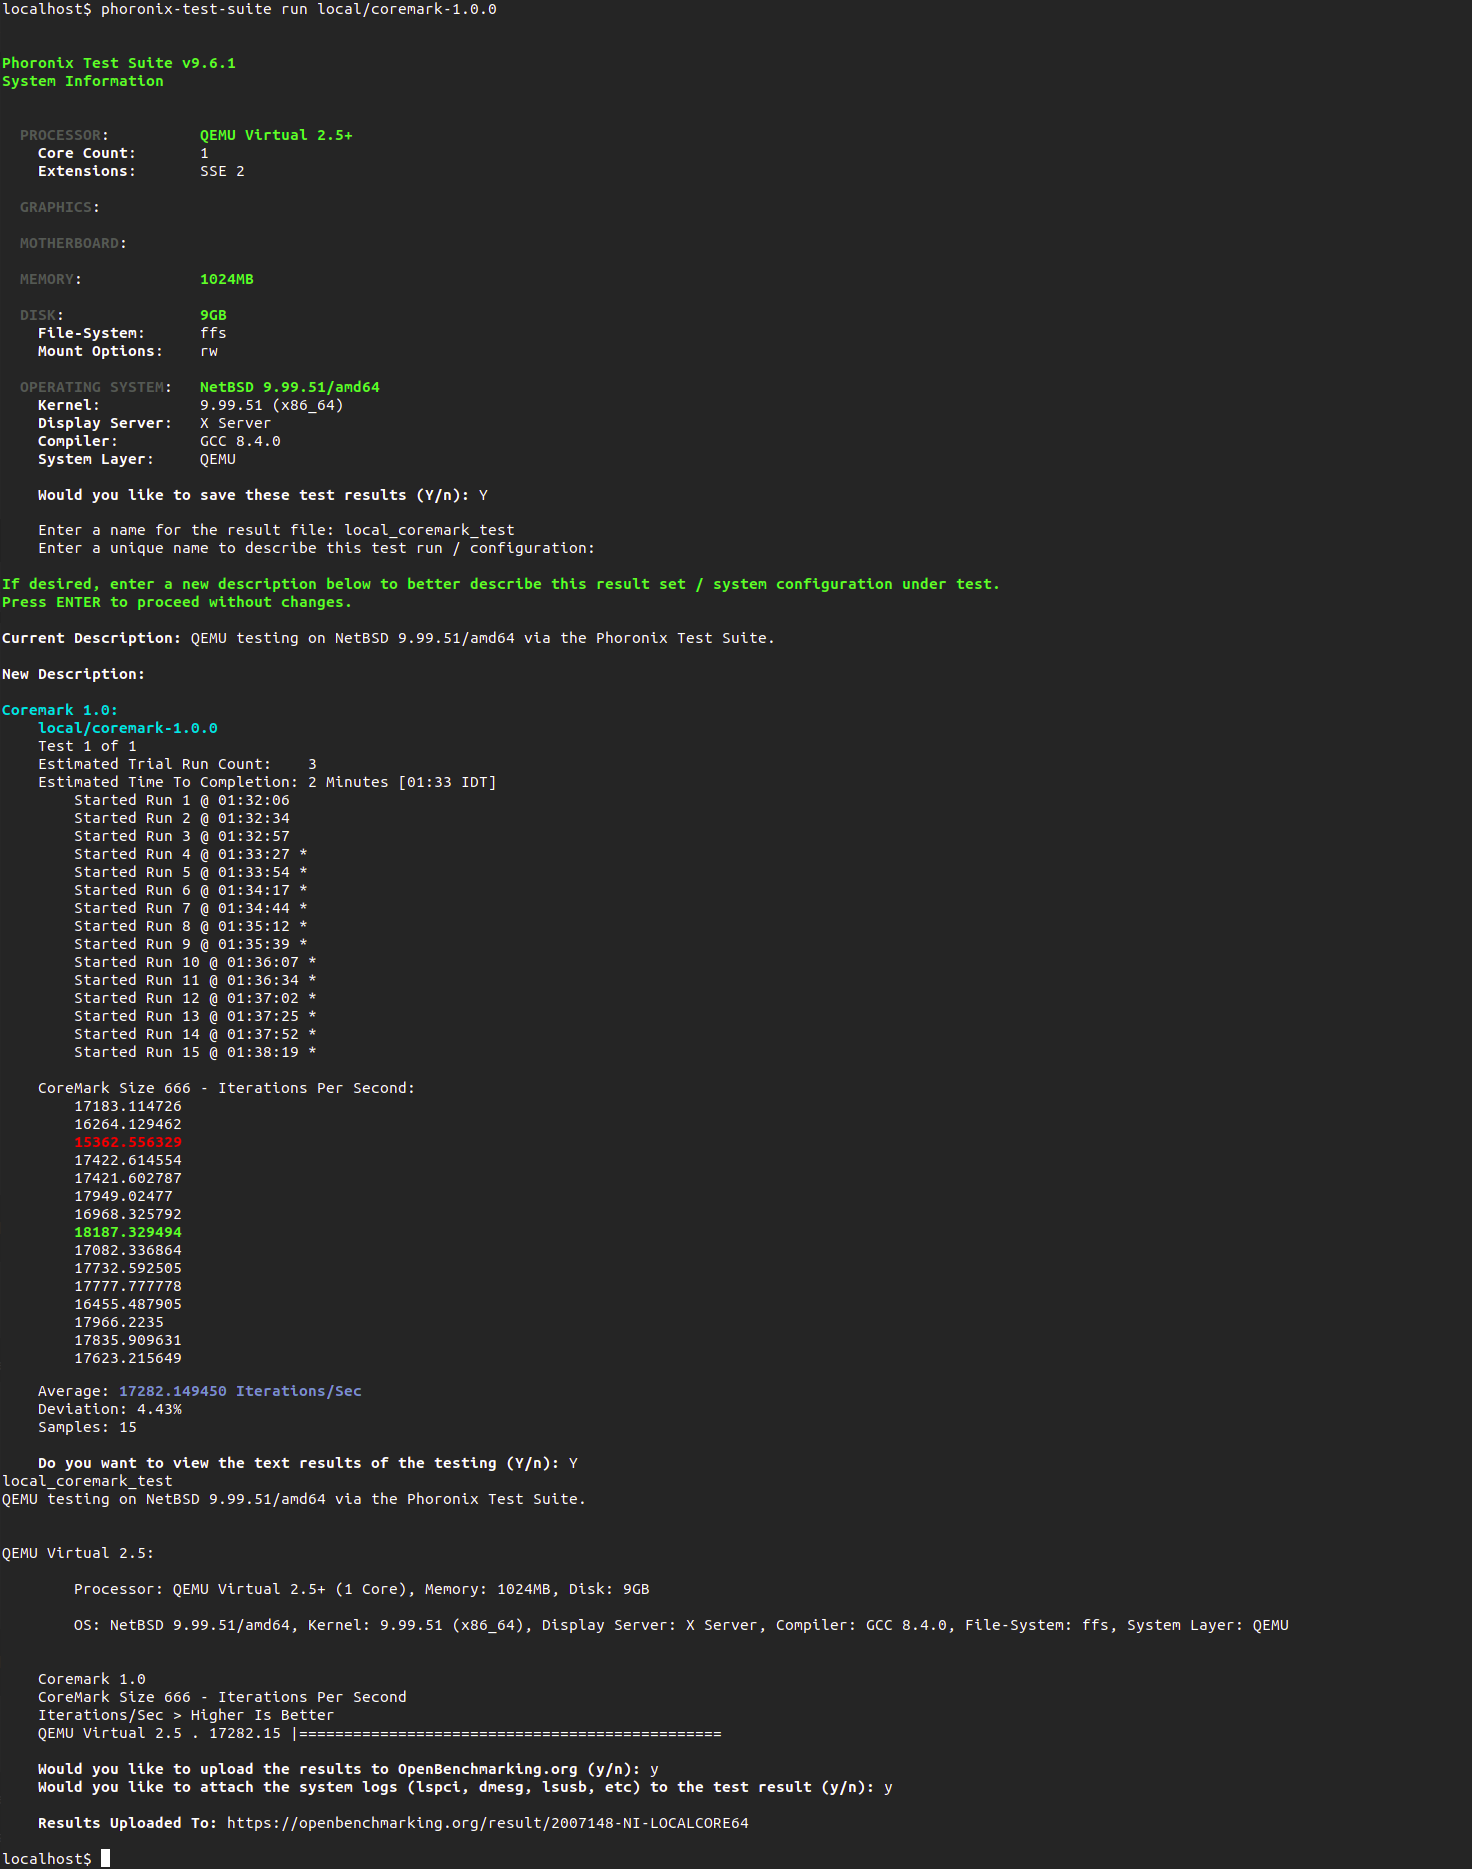Click the 'OS: NetBSD 9.99.51/amd64' summary line

(x=681, y=1625)
